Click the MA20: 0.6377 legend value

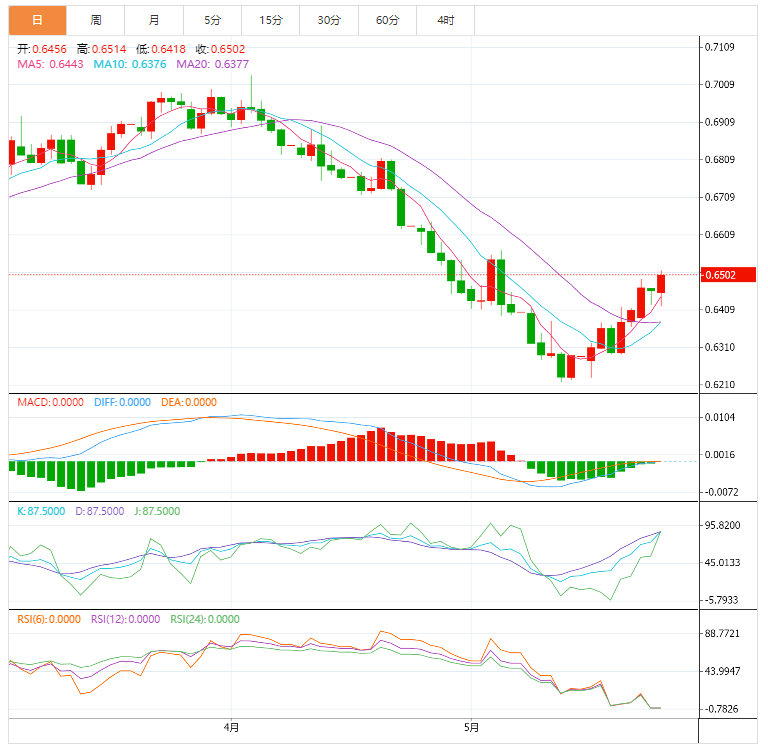(x=213, y=64)
